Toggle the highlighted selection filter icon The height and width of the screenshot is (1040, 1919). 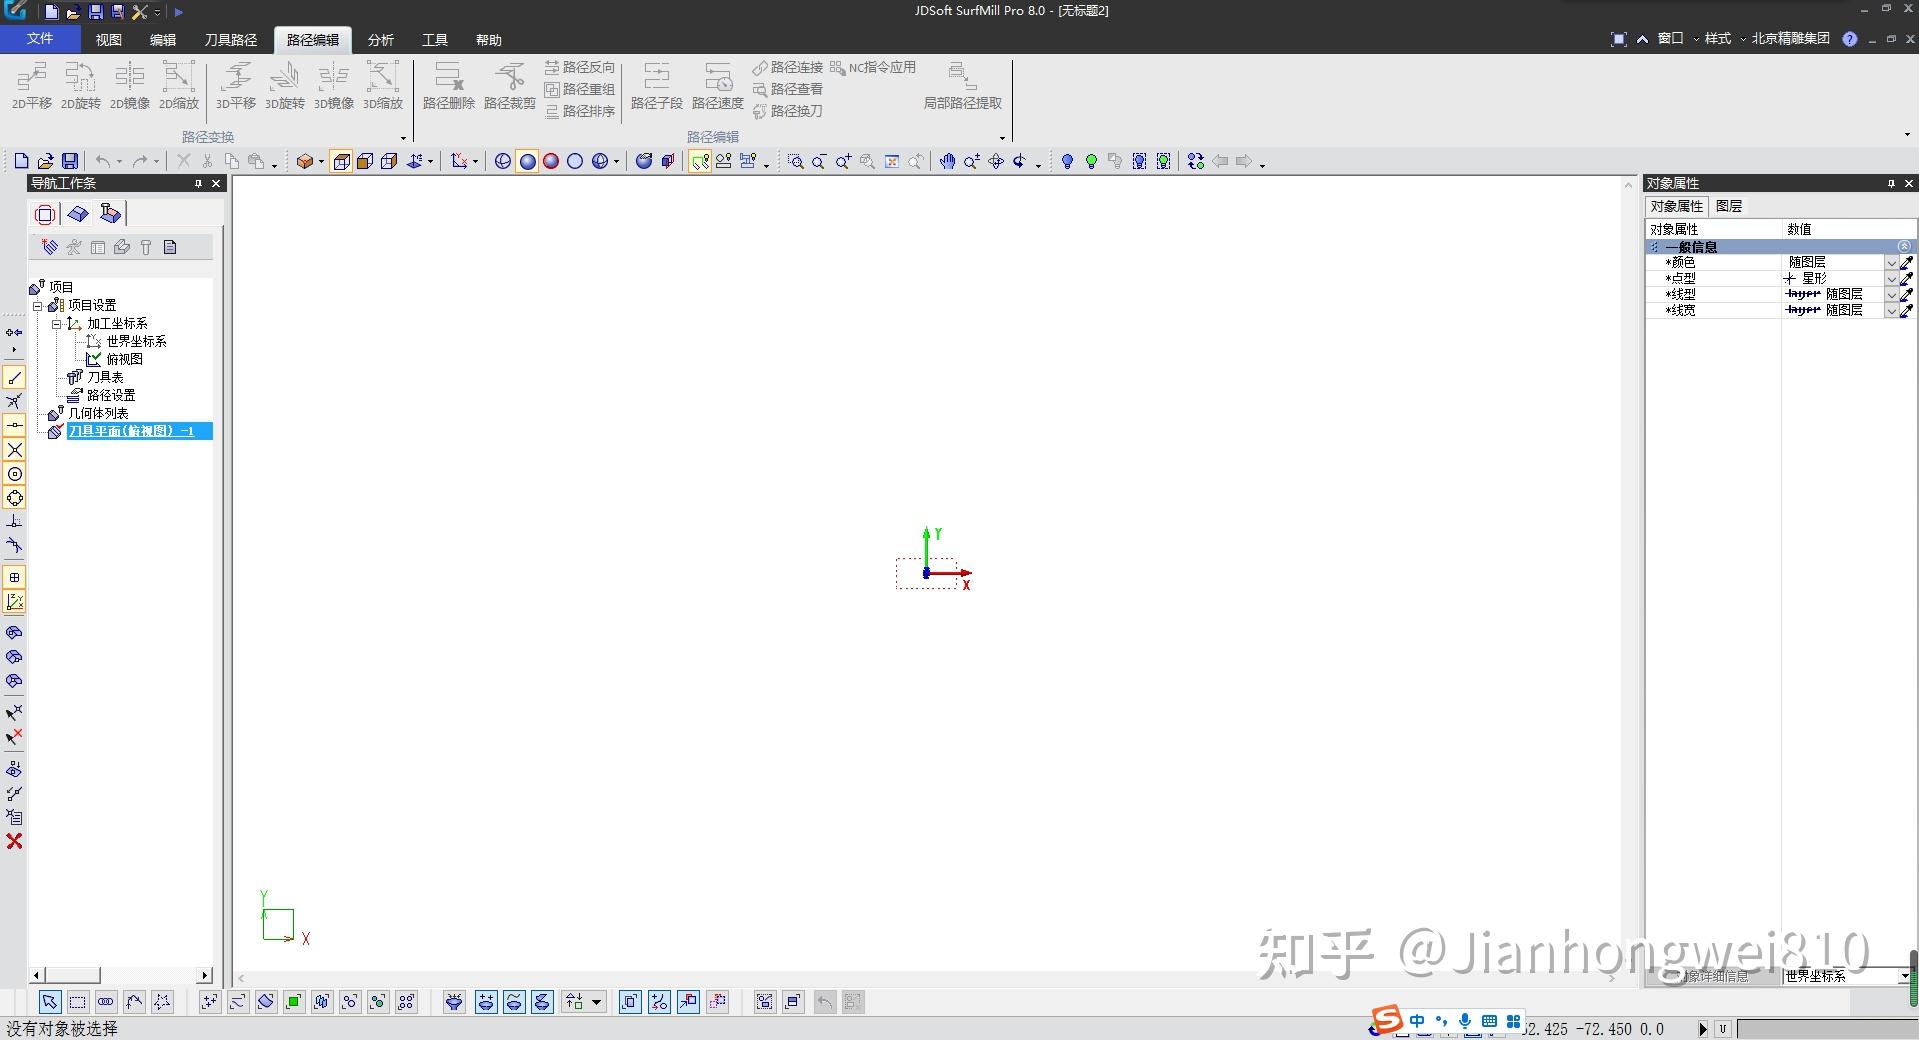click(699, 161)
